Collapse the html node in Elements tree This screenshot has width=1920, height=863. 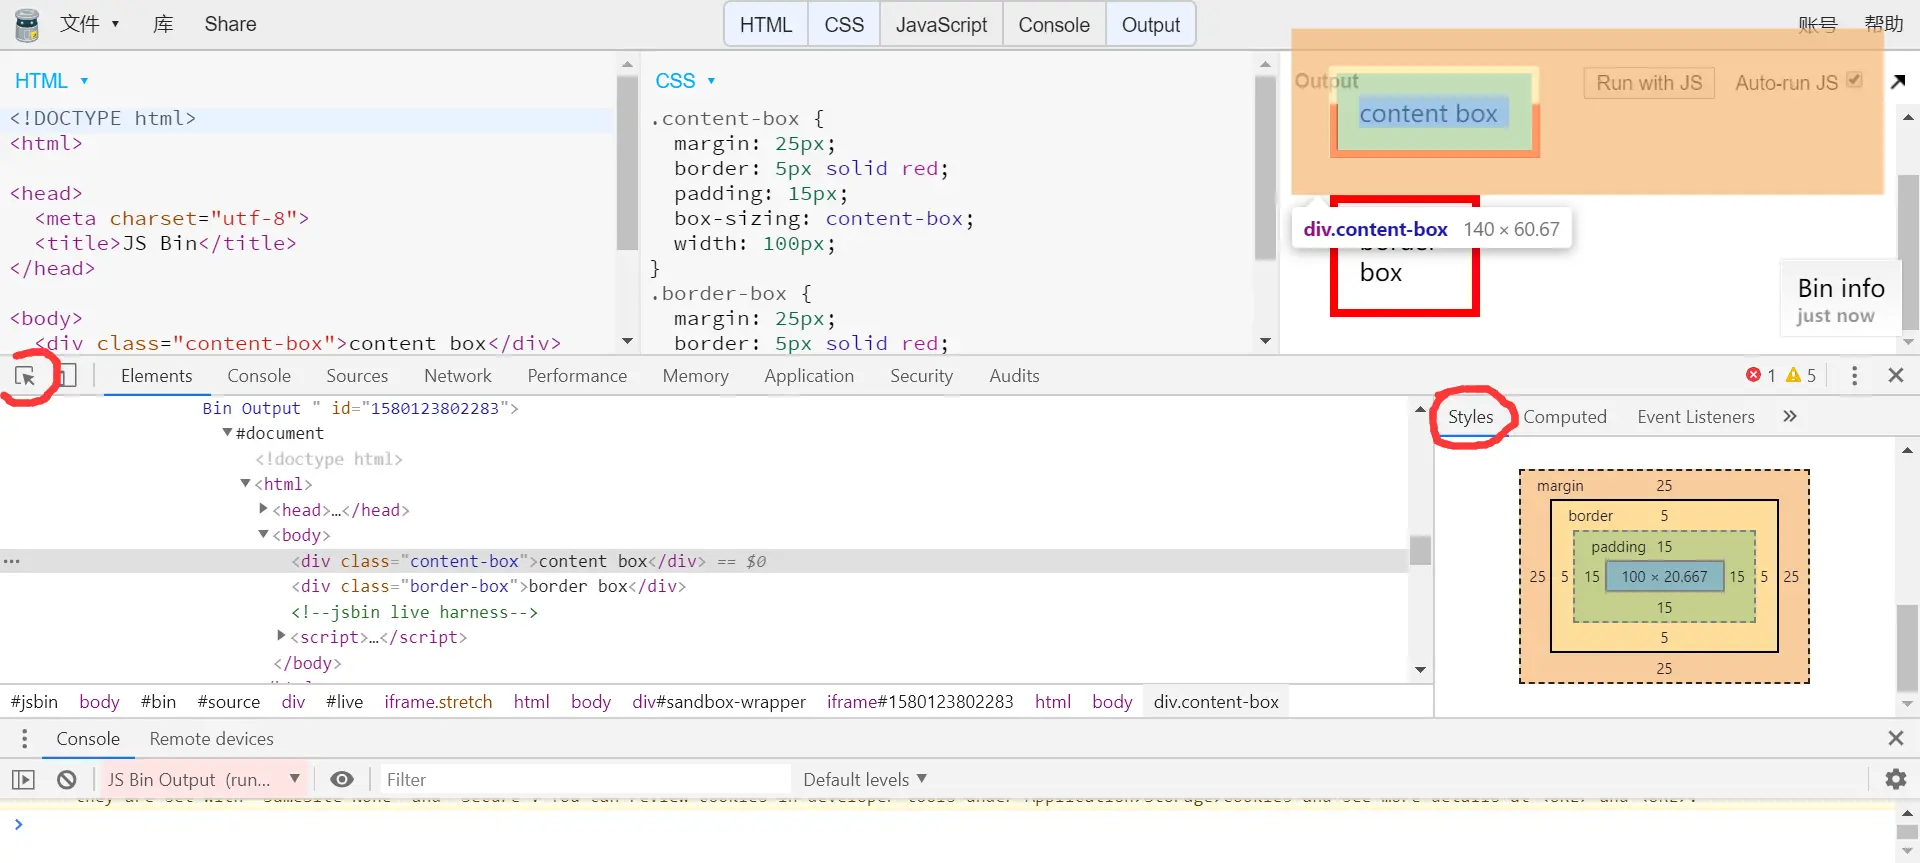click(245, 484)
